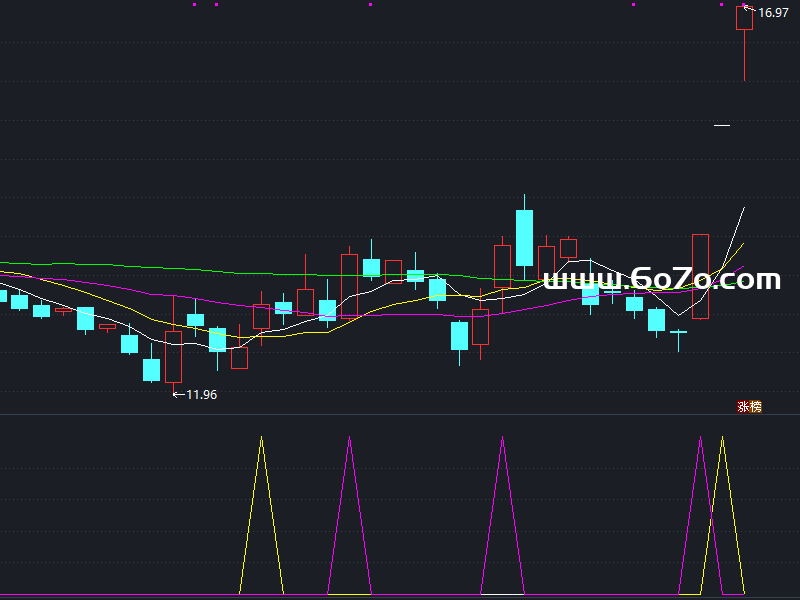Select the red candlestick above the 11.96 label

[x=174, y=356]
